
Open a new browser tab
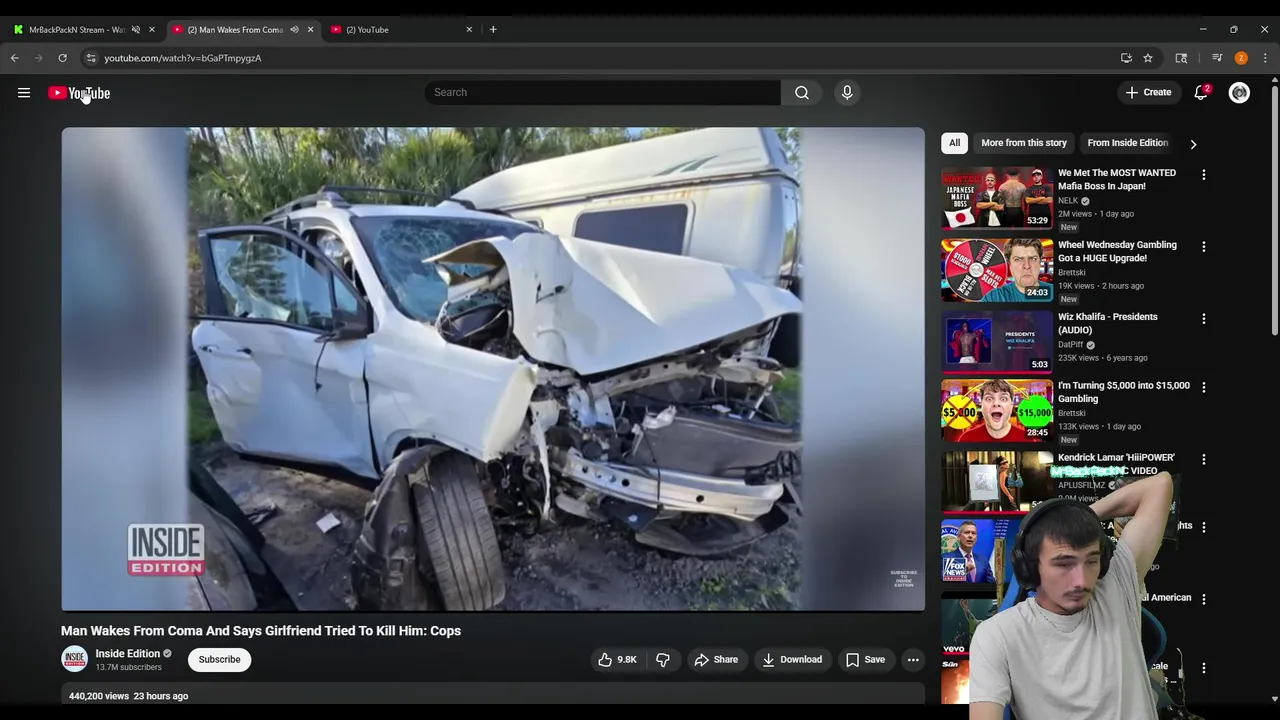pos(493,30)
